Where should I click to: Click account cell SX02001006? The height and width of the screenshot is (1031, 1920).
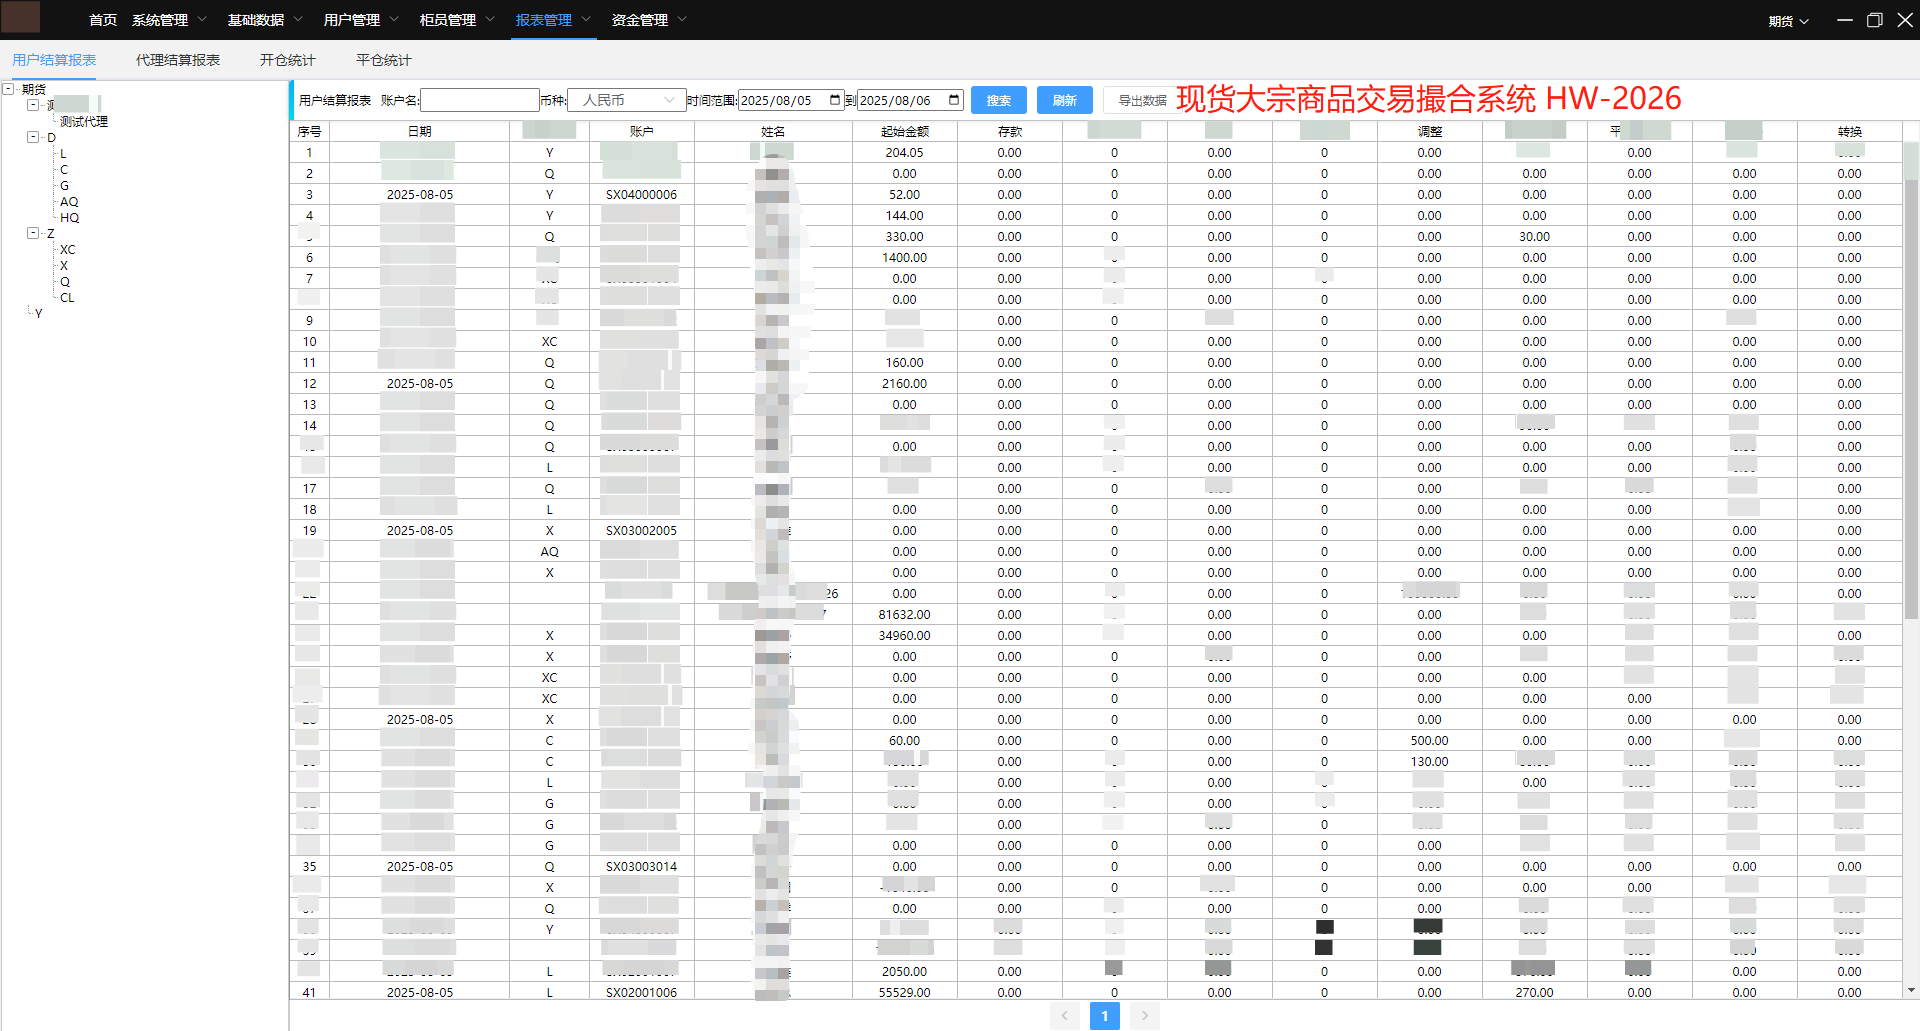click(x=642, y=992)
